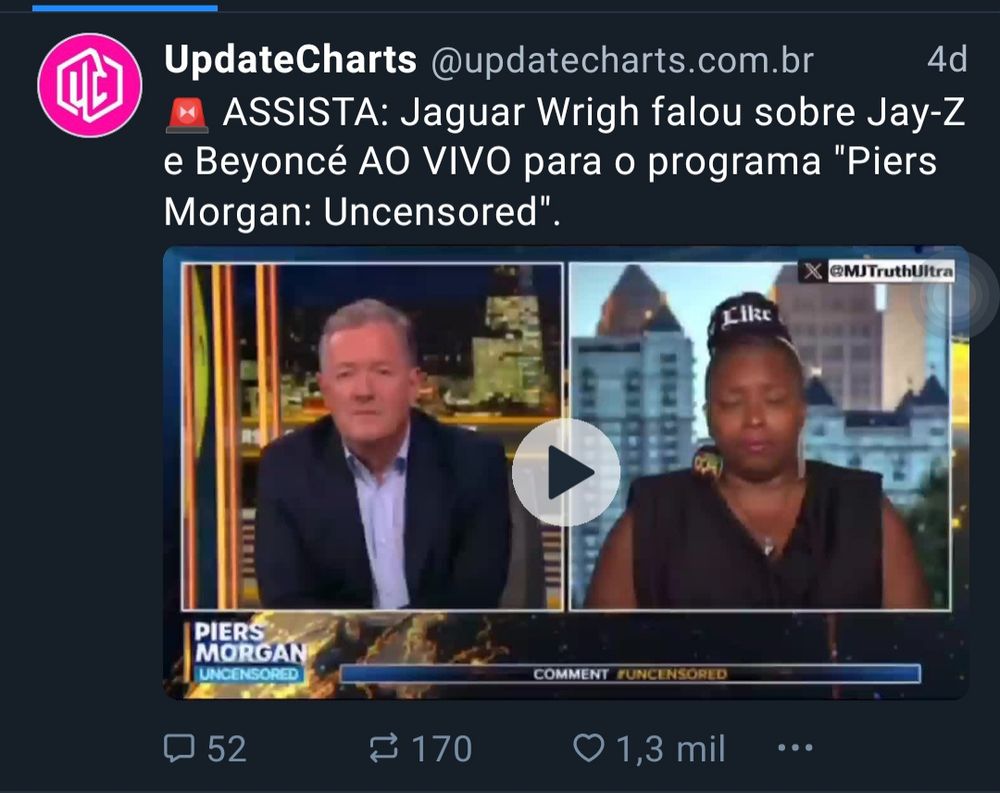
Task: Click the reply count 52
Action: 226,749
